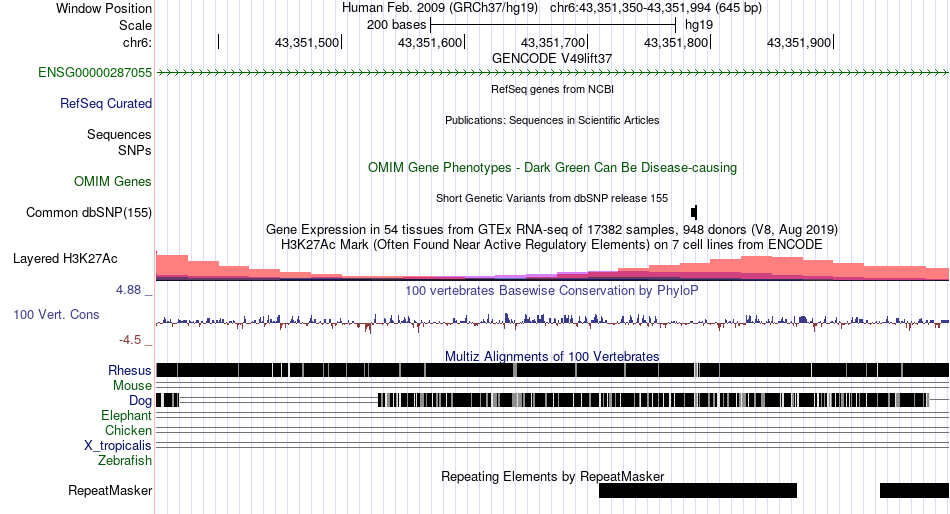Click the Rhesus alignment black bar
Viewport: 950px width, 514px height.
click(x=553, y=370)
